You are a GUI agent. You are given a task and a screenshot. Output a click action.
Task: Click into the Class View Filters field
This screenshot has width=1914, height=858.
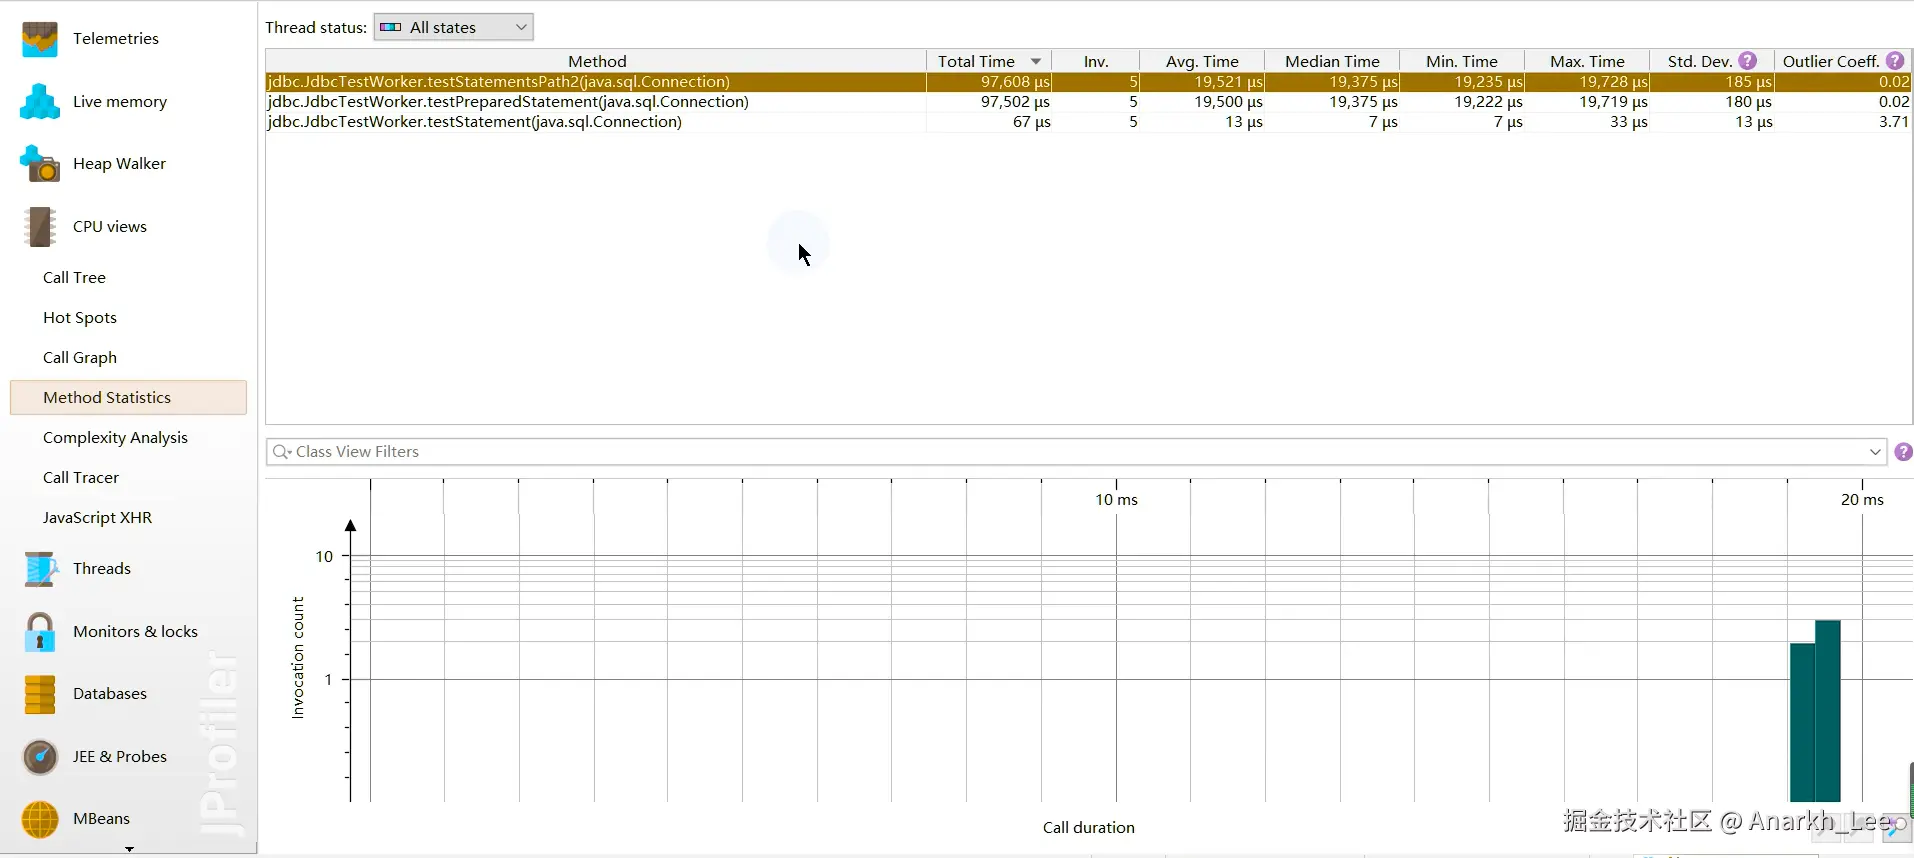click(x=1075, y=452)
